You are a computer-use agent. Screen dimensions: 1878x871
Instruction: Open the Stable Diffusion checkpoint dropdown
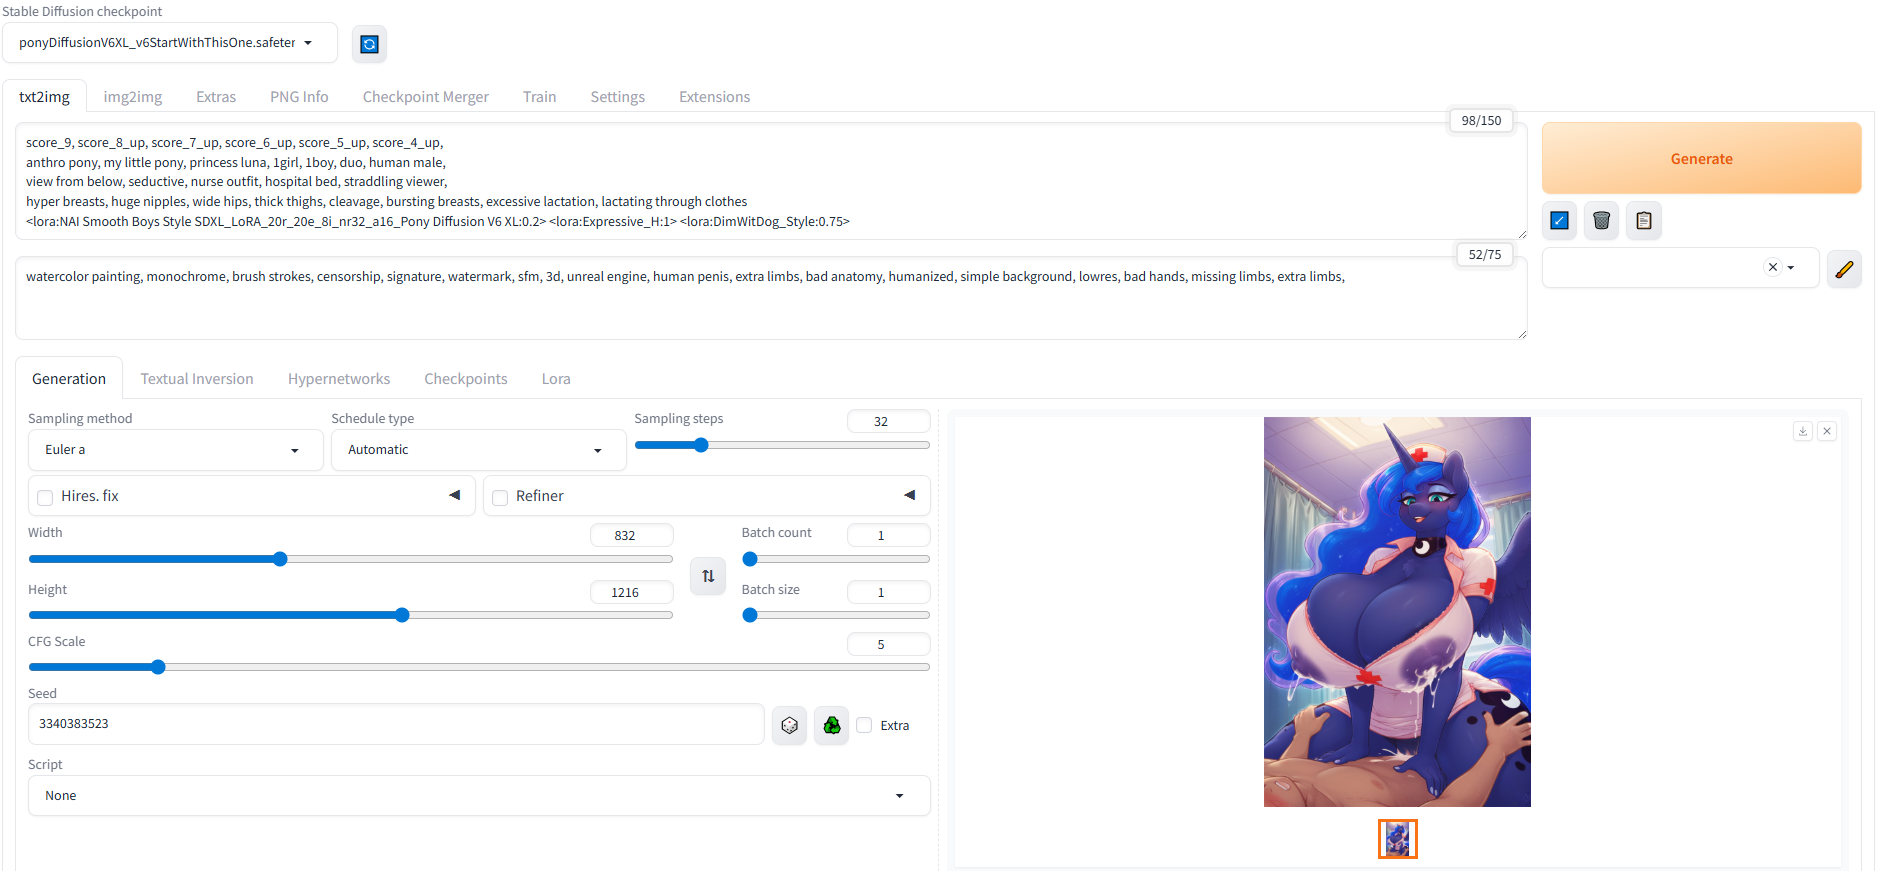tap(170, 43)
